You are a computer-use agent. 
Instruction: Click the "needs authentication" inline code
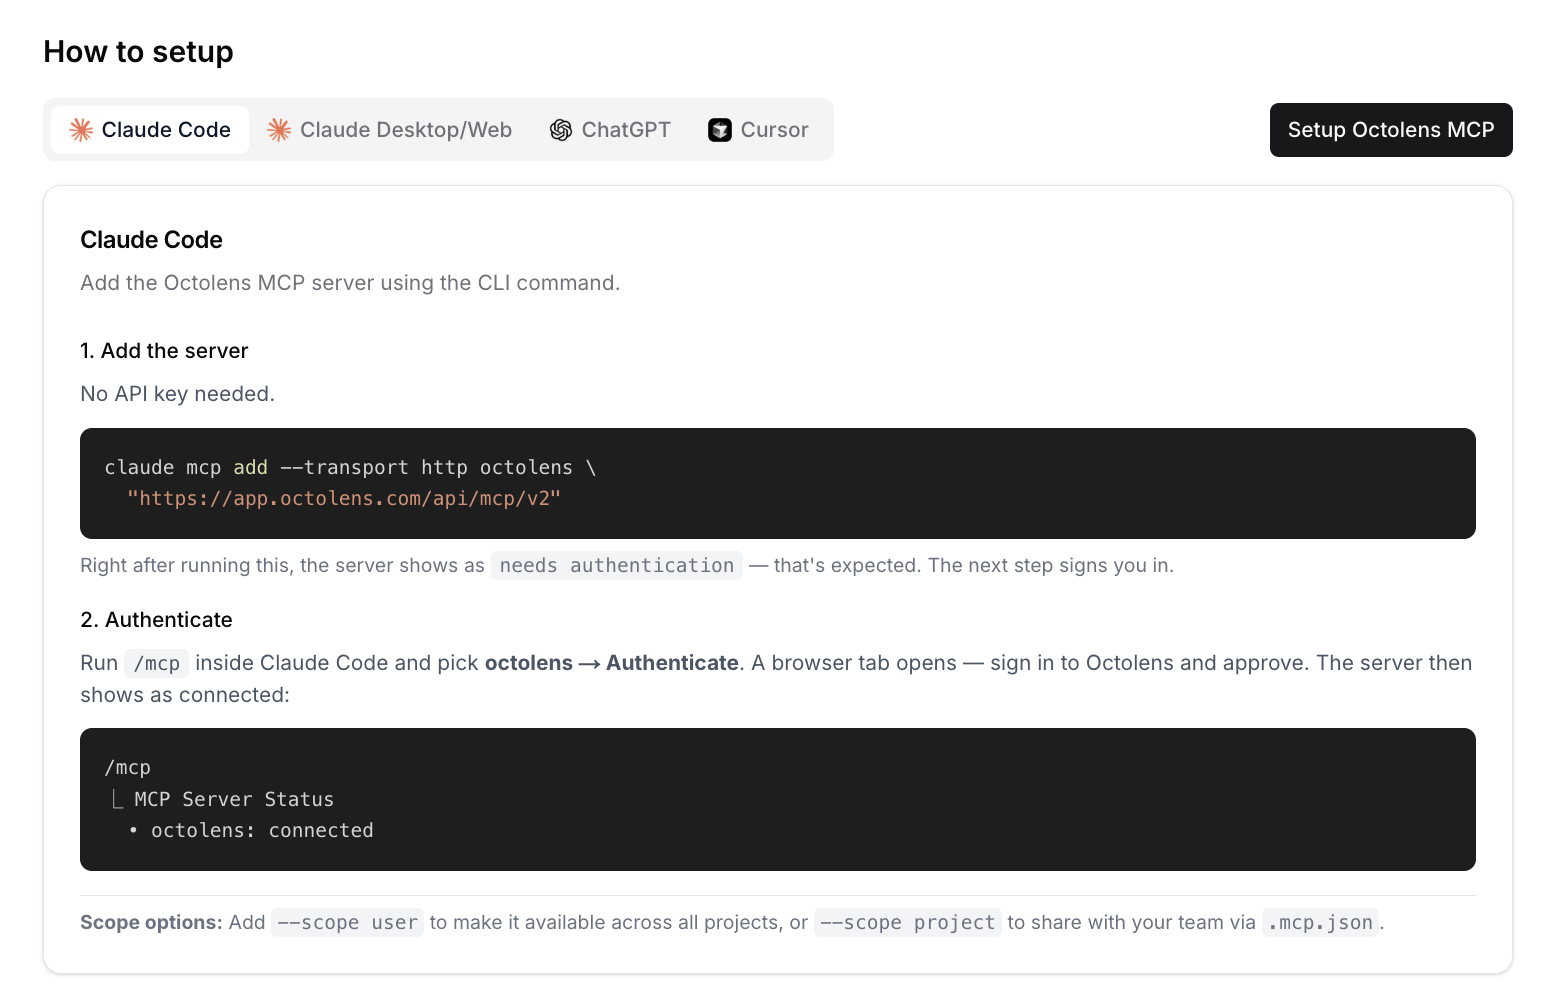pos(617,566)
